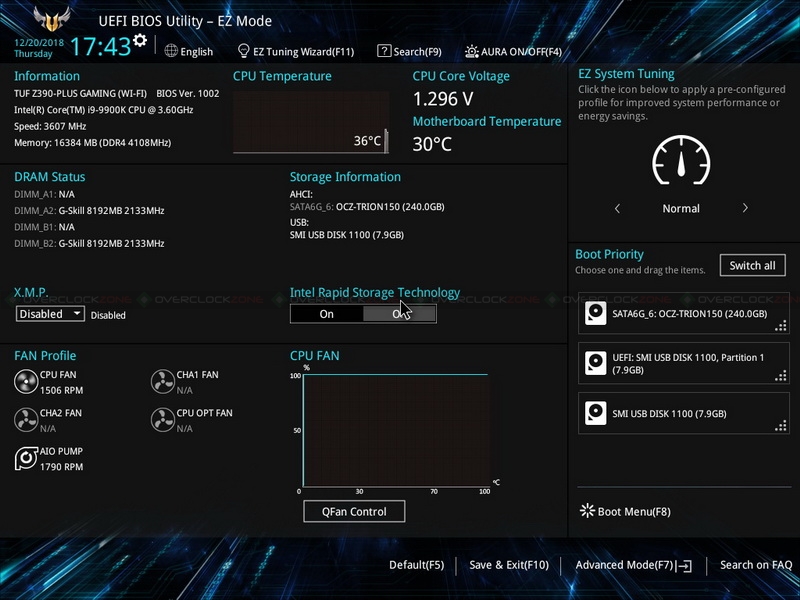
Task: Open Search on FAQ
Action: (x=756, y=565)
